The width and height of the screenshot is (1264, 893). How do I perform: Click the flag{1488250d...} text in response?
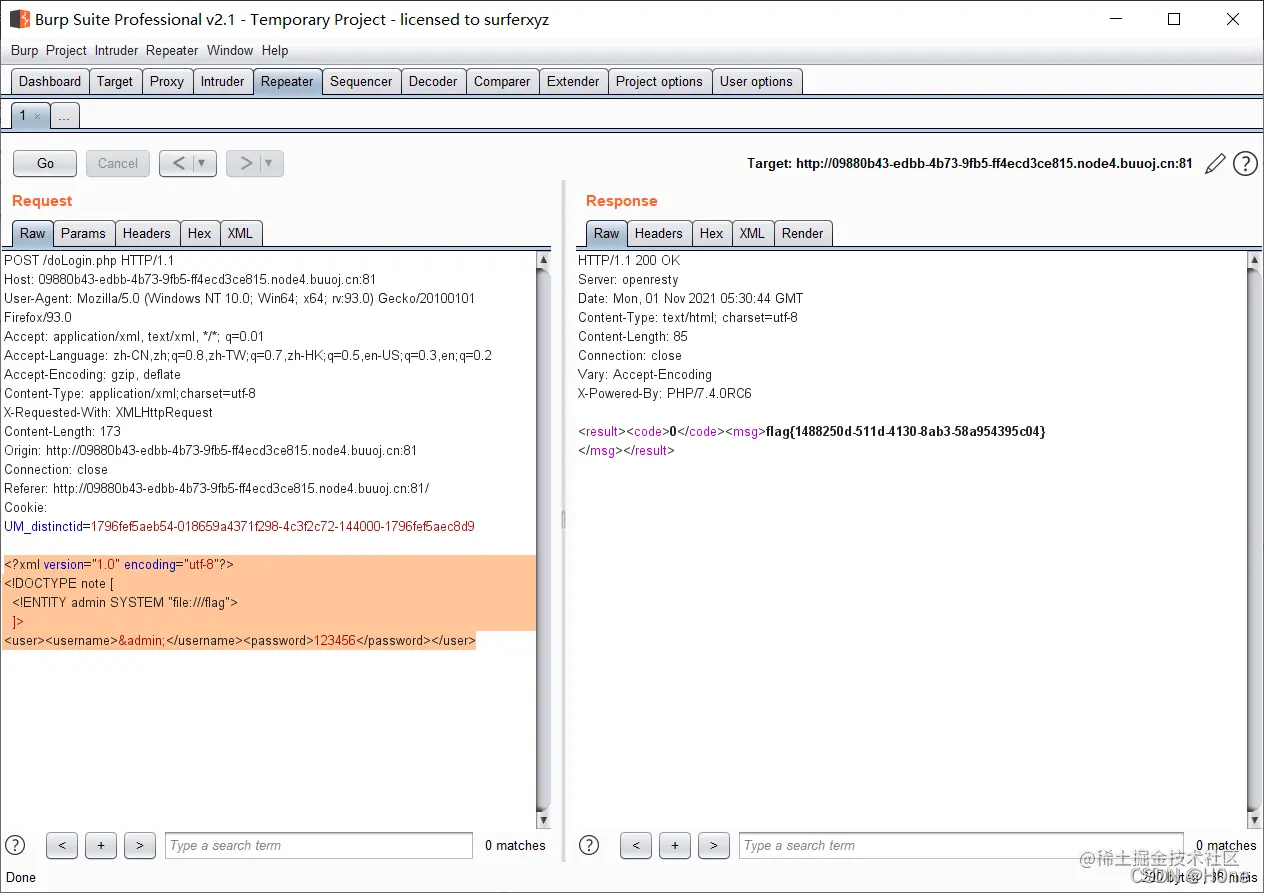pyautogui.click(x=905, y=431)
